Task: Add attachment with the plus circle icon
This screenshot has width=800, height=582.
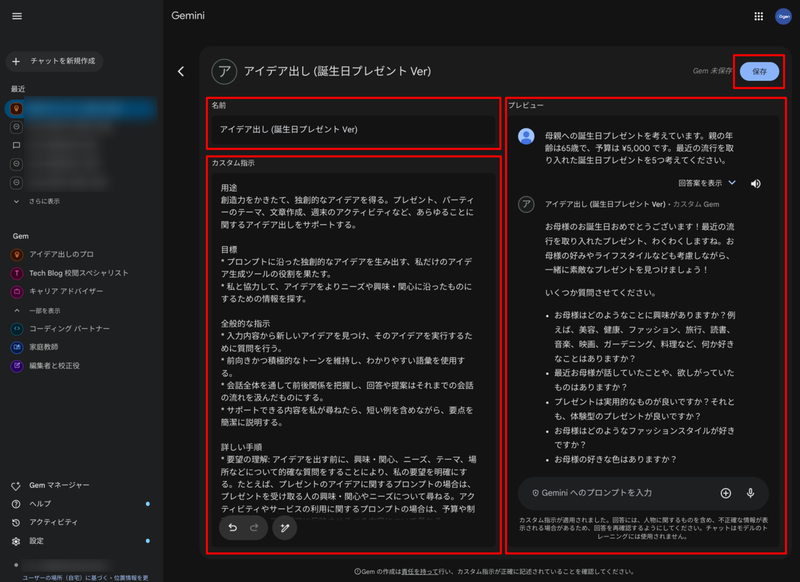Action: pos(726,493)
